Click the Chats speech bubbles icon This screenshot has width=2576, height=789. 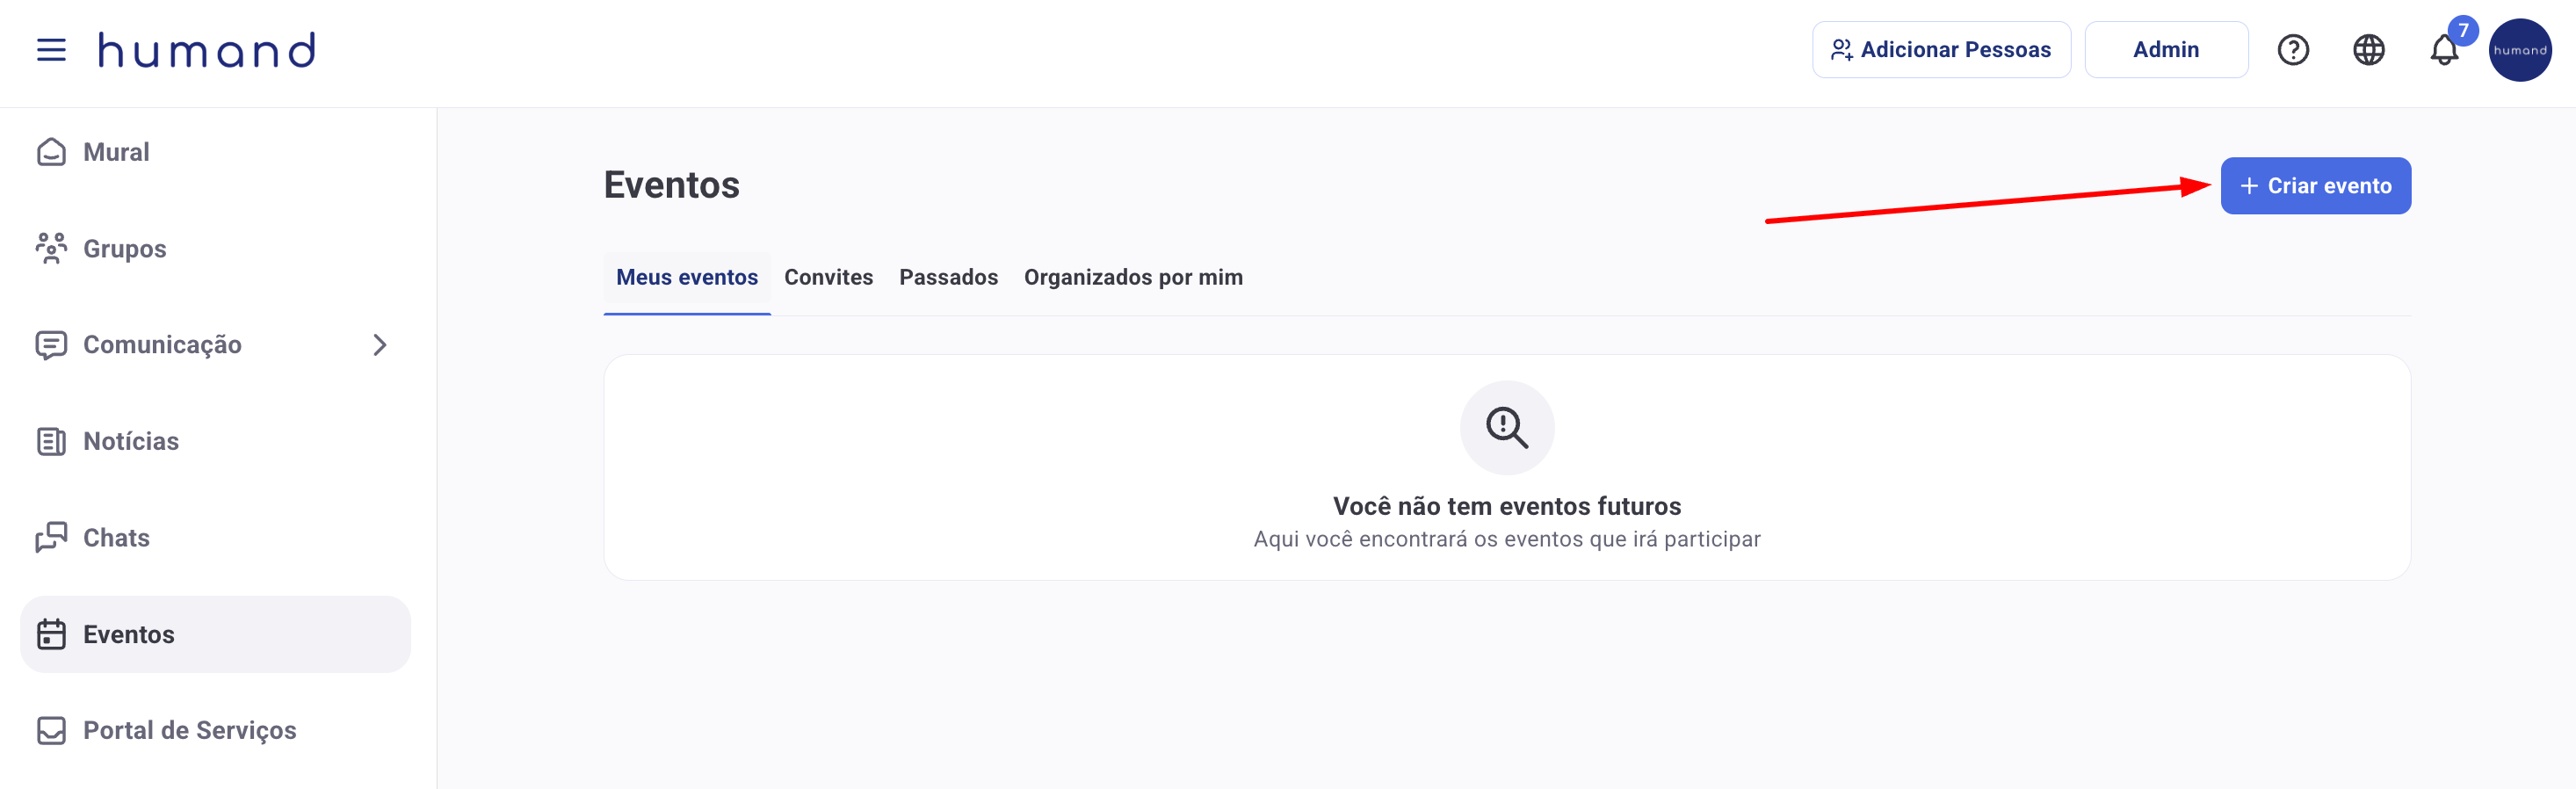point(51,538)
